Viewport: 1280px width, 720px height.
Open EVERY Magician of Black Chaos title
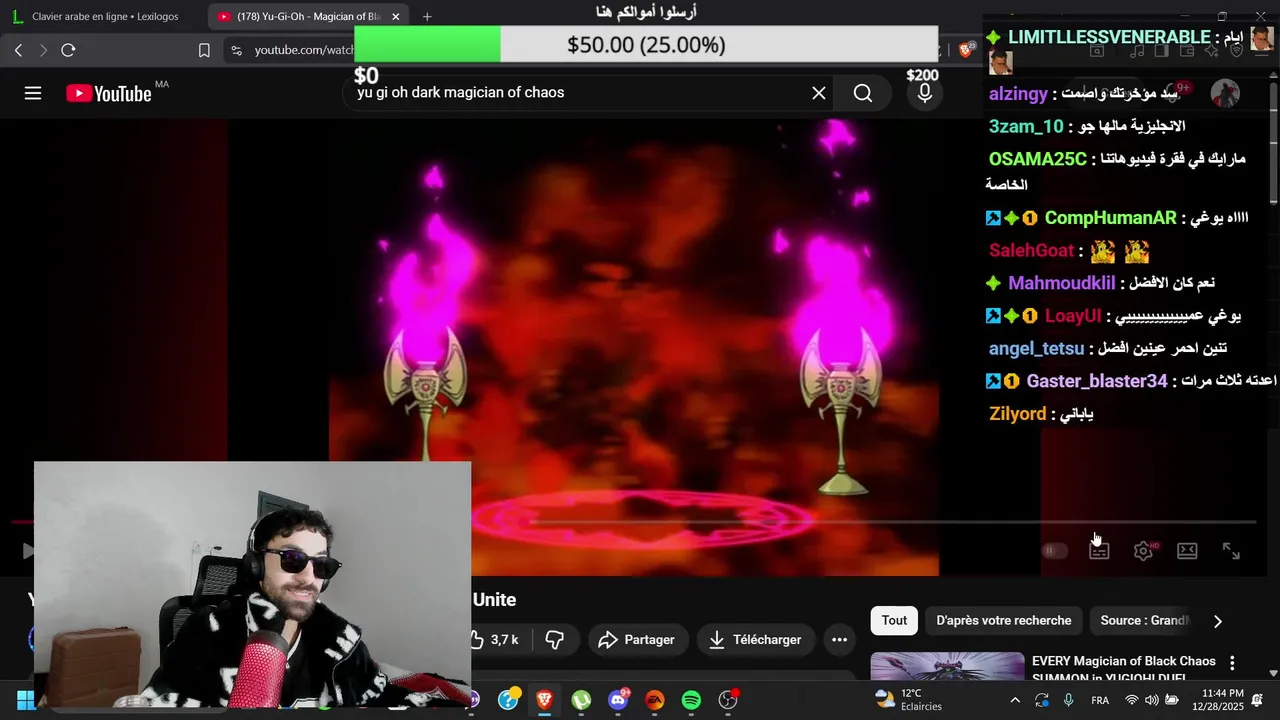pos(1124,668)
